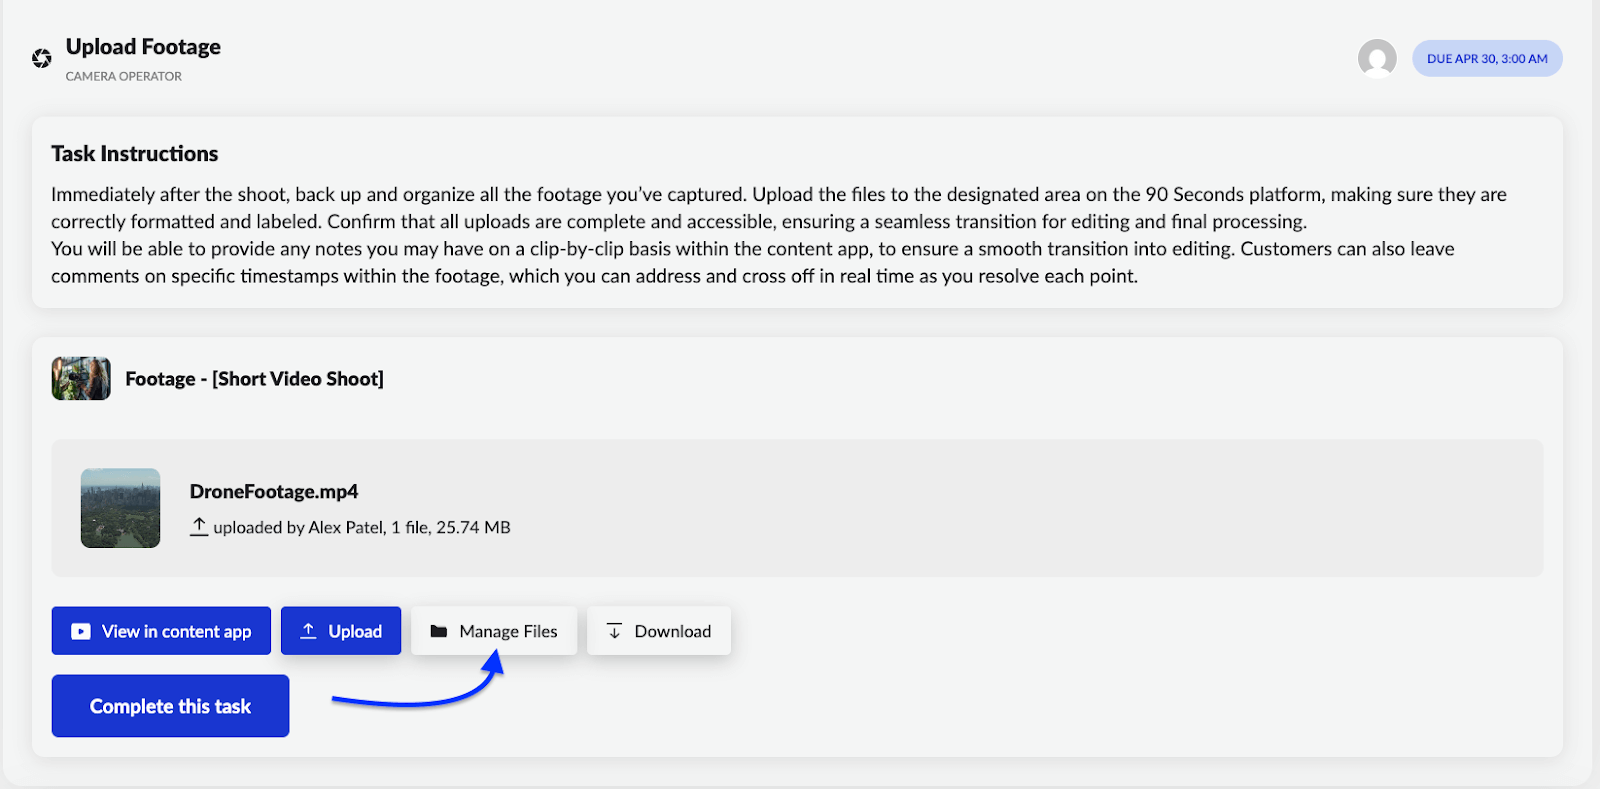Click the folder icon in Manage Files
Viewport: 1600px width, 789px height.
[438, 631]
